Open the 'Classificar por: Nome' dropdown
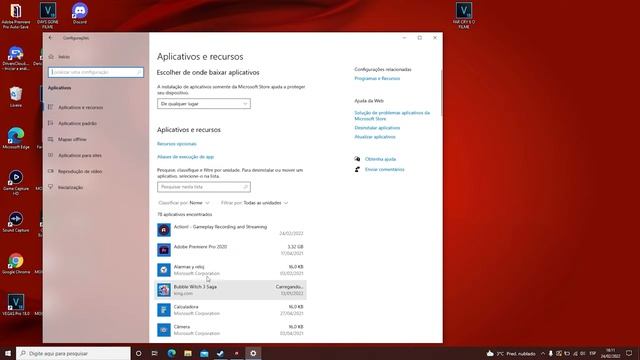Screen dimensions: 640x360 point(184,203)
